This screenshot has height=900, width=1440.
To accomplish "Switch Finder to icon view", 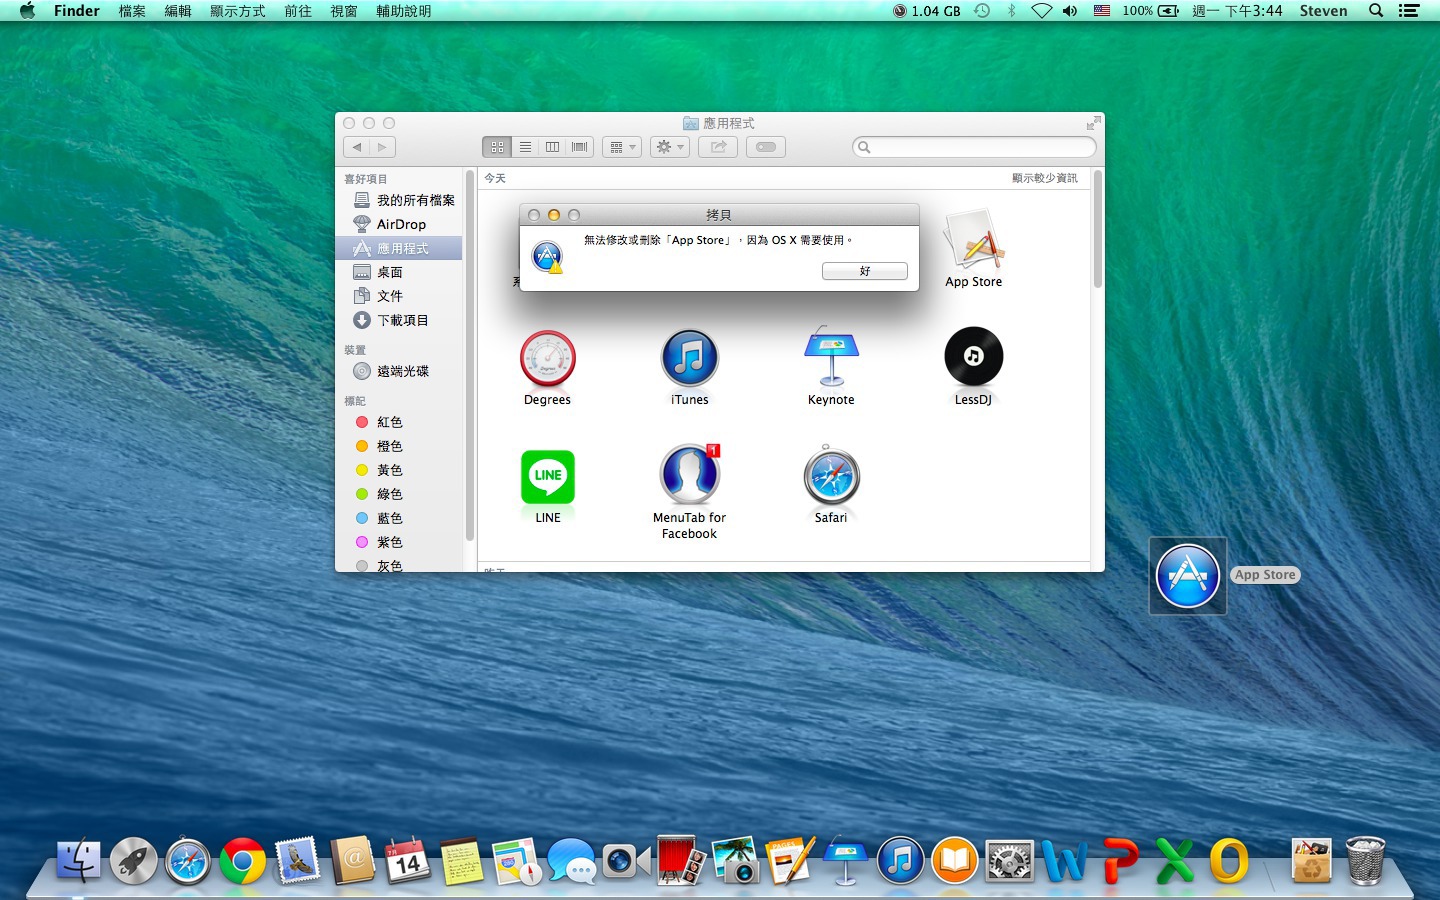I will [x=497, y=147].
